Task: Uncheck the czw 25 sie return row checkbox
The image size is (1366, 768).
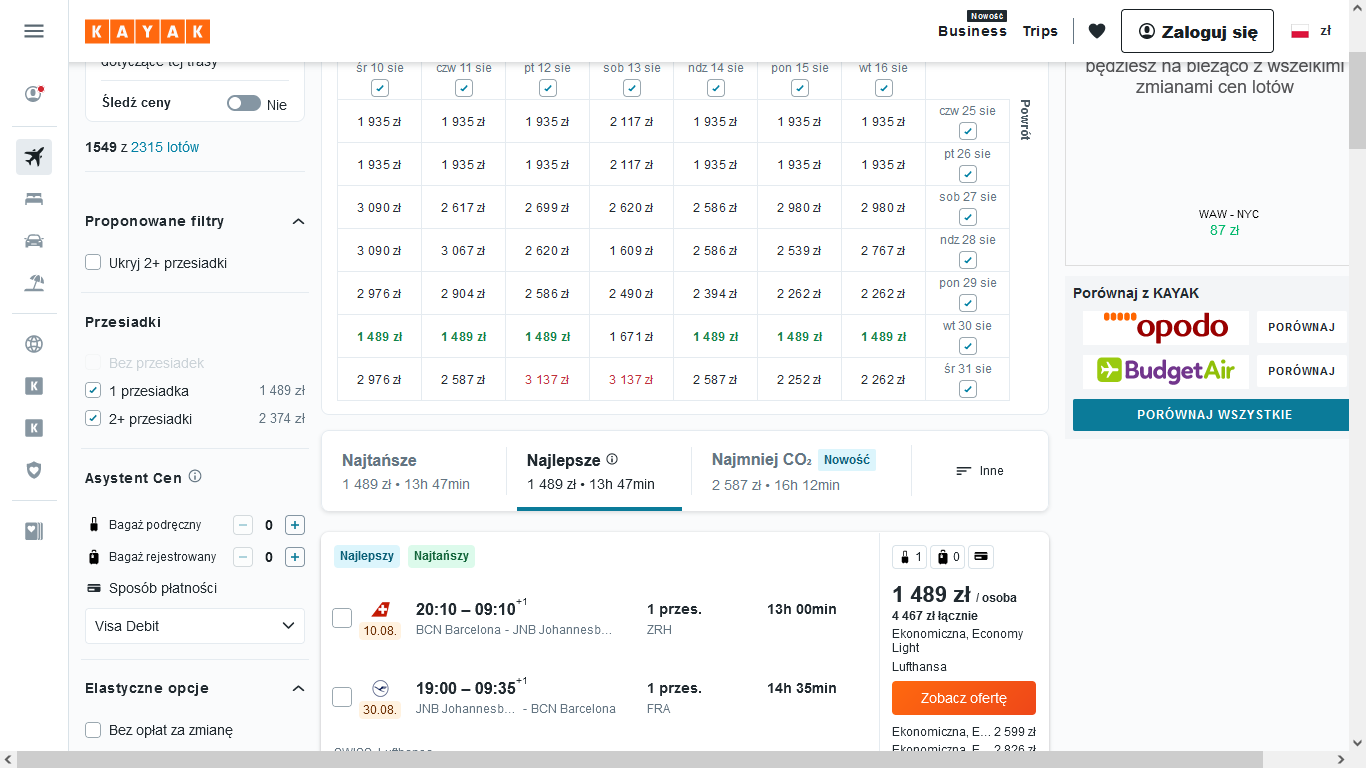Action: (968, 131)
